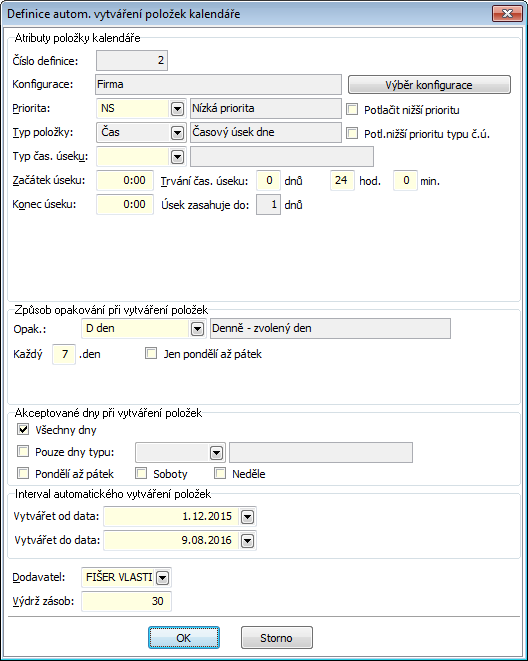
Task: Click the Výdrž zásob field
Action: click(x=126, y=601)
